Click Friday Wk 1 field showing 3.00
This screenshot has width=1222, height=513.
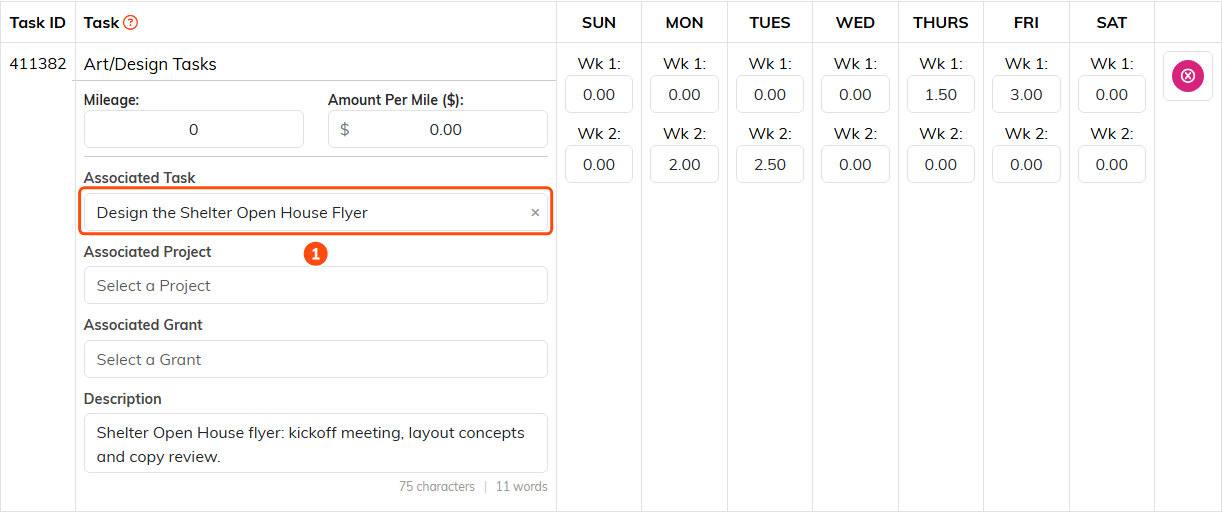click(1026, 94)
